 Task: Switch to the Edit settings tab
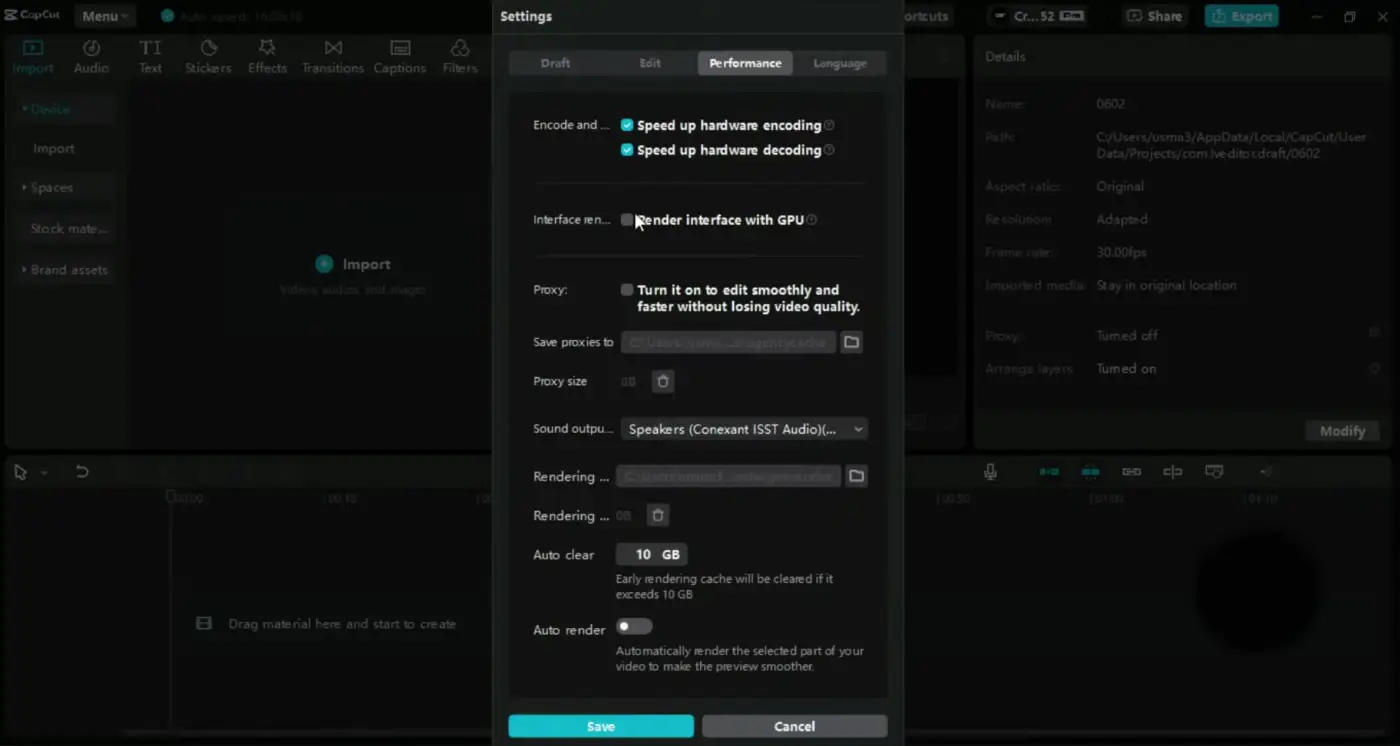[650, 62]
